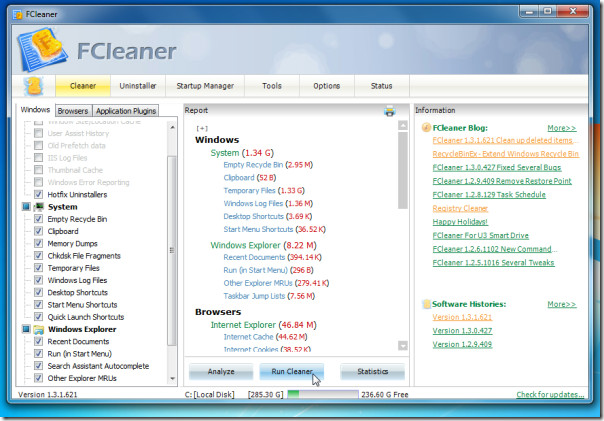The width and height of the screenshot is (604, 421).
Task: Uncheck Hotfix Uninstallers
Action: tap(38, 195)
